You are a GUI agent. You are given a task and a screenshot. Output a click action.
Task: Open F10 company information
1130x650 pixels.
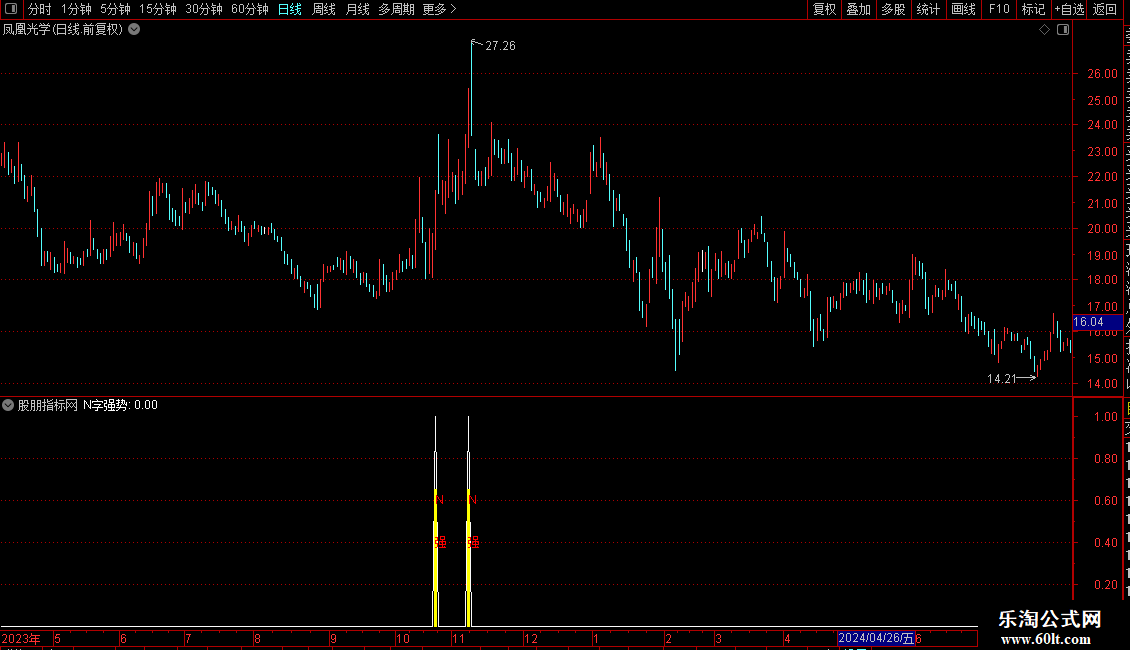point(999,9)
